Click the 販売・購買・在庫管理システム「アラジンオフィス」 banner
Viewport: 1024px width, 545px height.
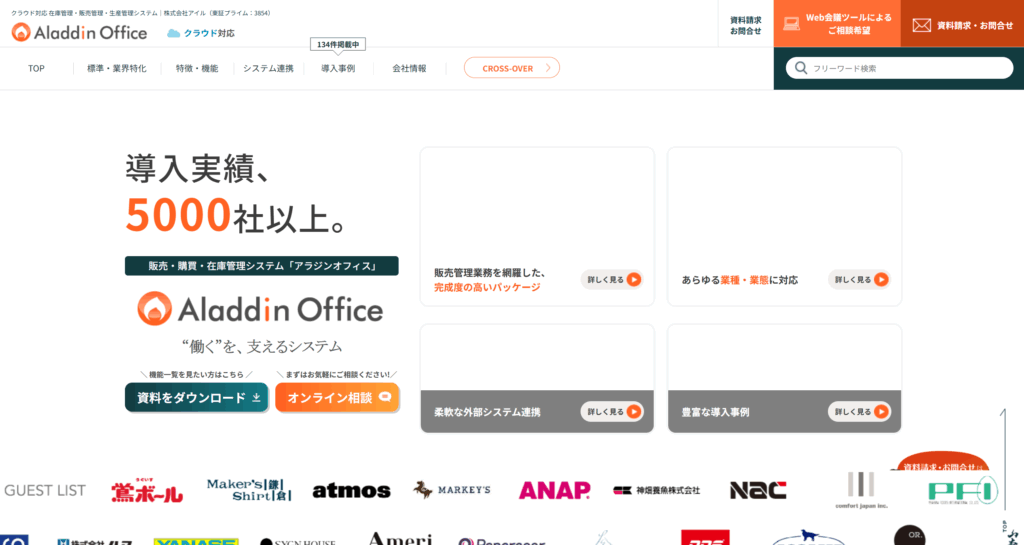[x=261, y=266]
